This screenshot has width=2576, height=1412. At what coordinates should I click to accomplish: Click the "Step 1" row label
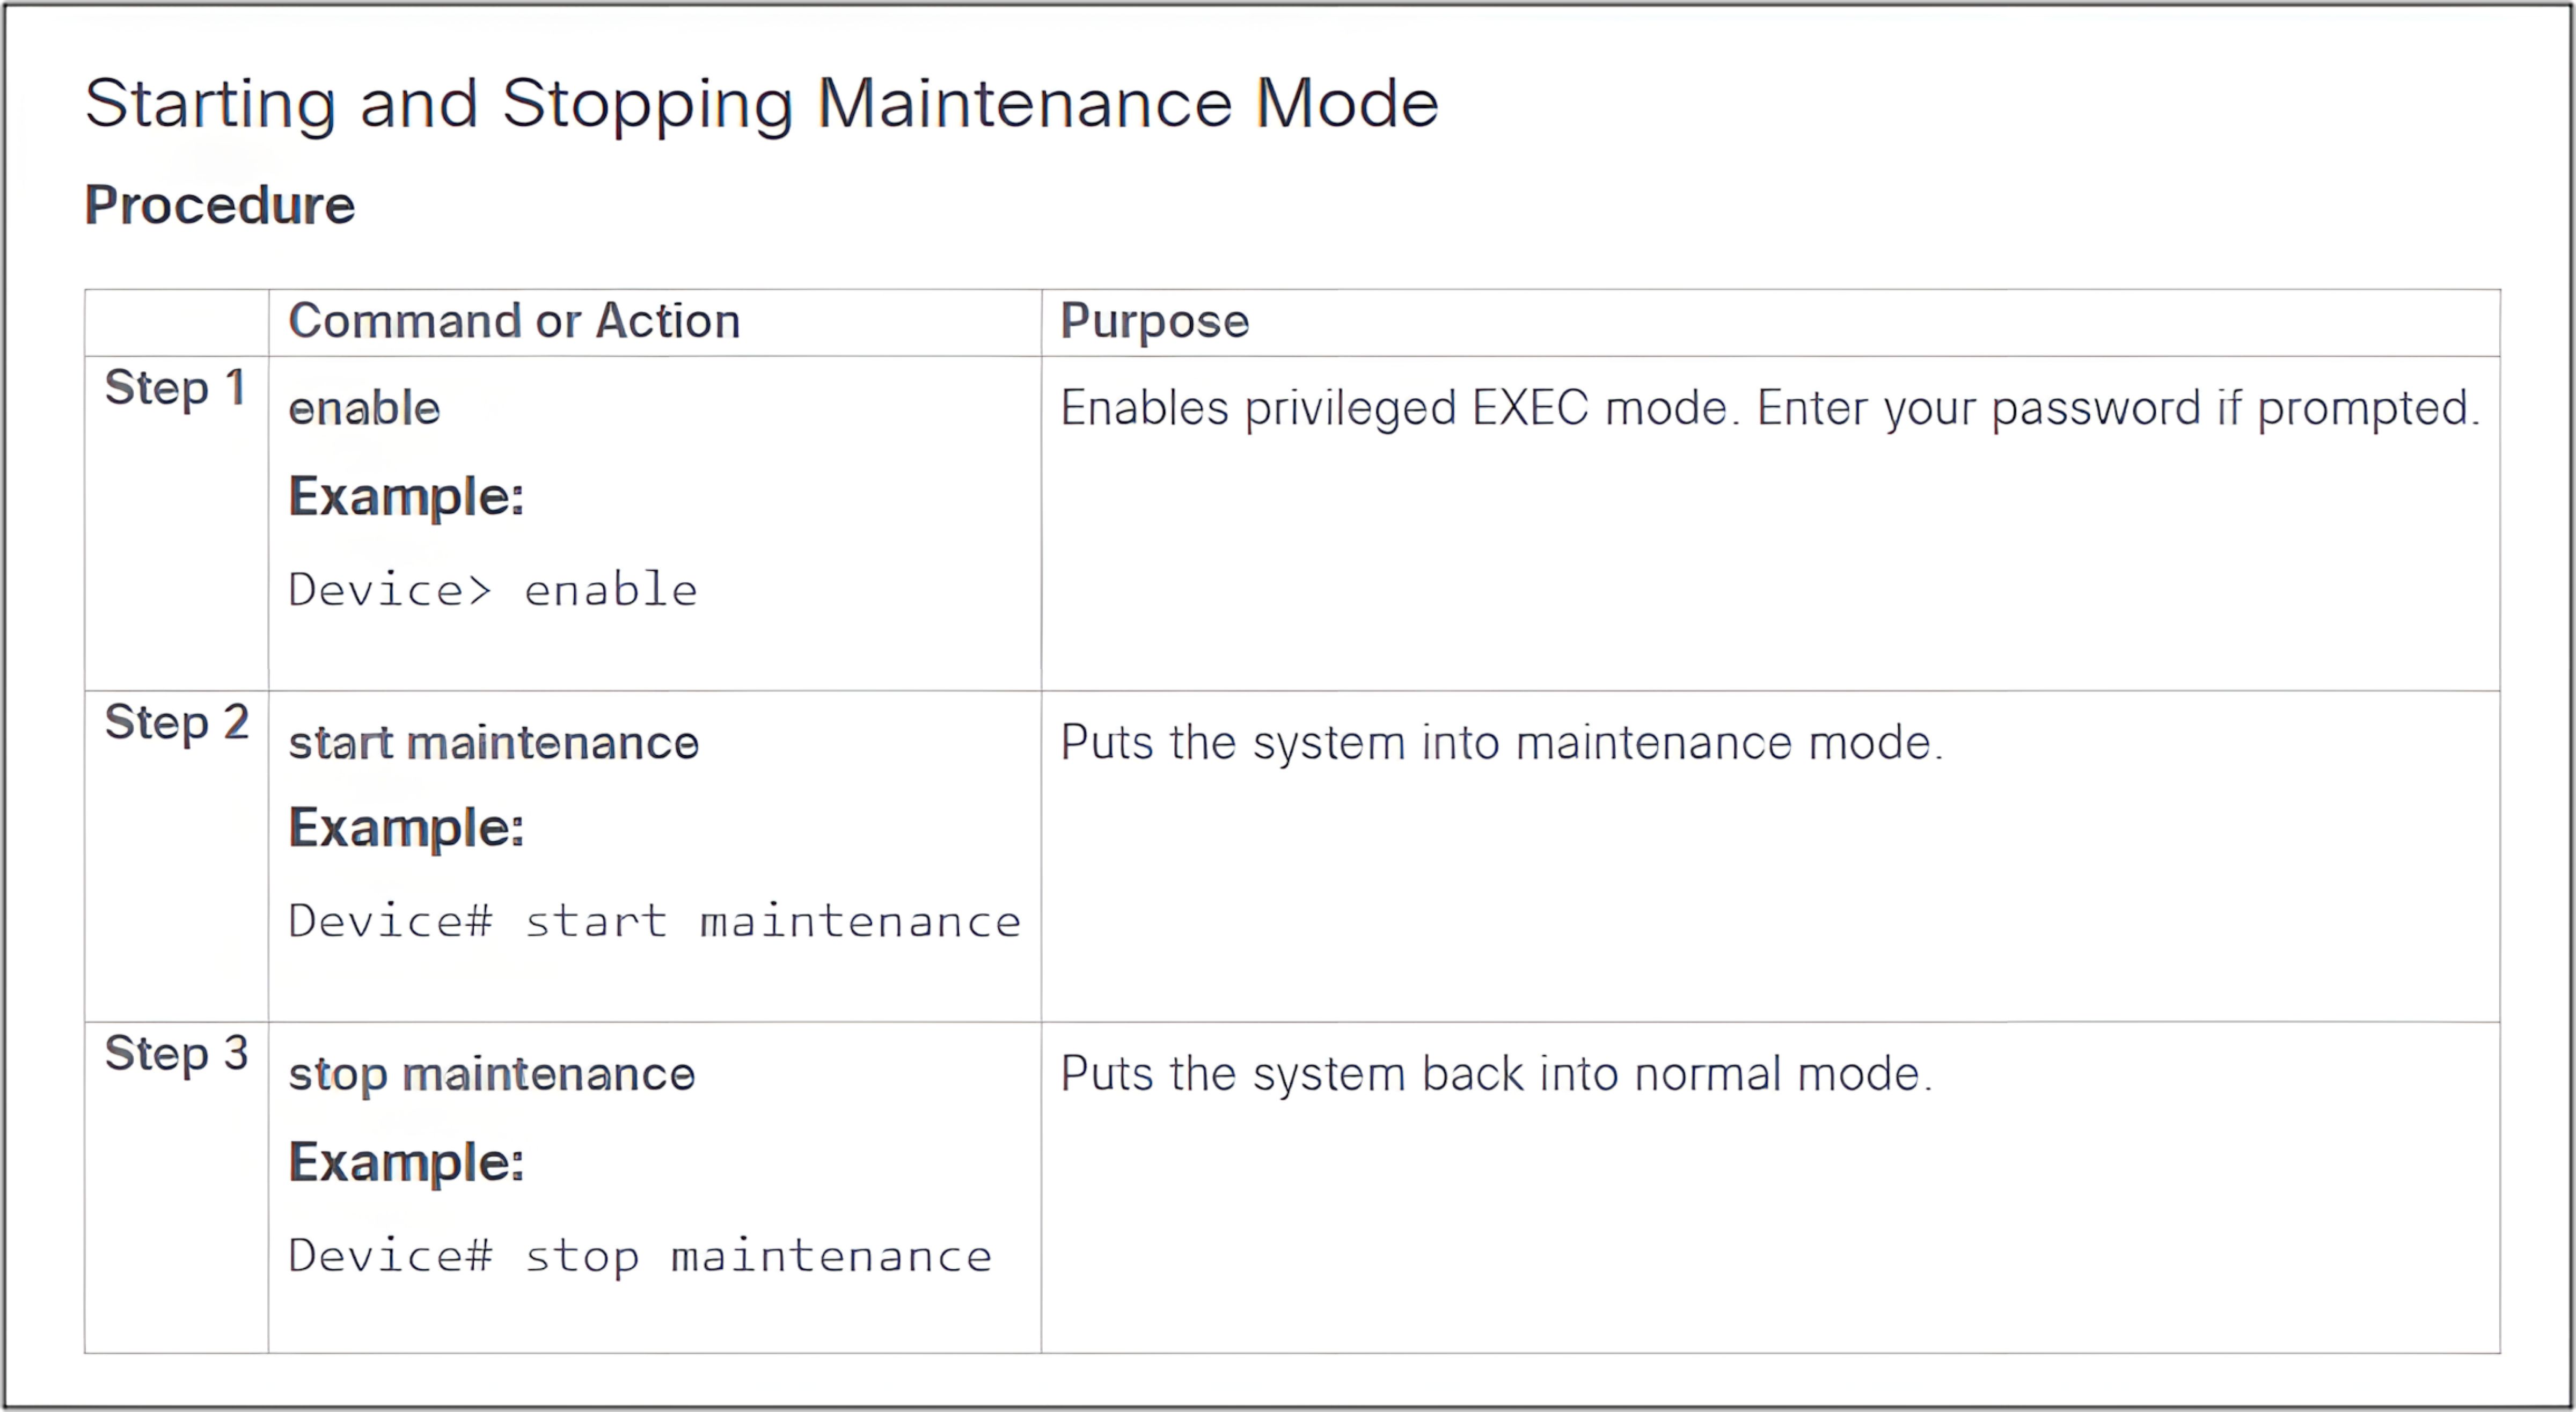pos(175,388)
